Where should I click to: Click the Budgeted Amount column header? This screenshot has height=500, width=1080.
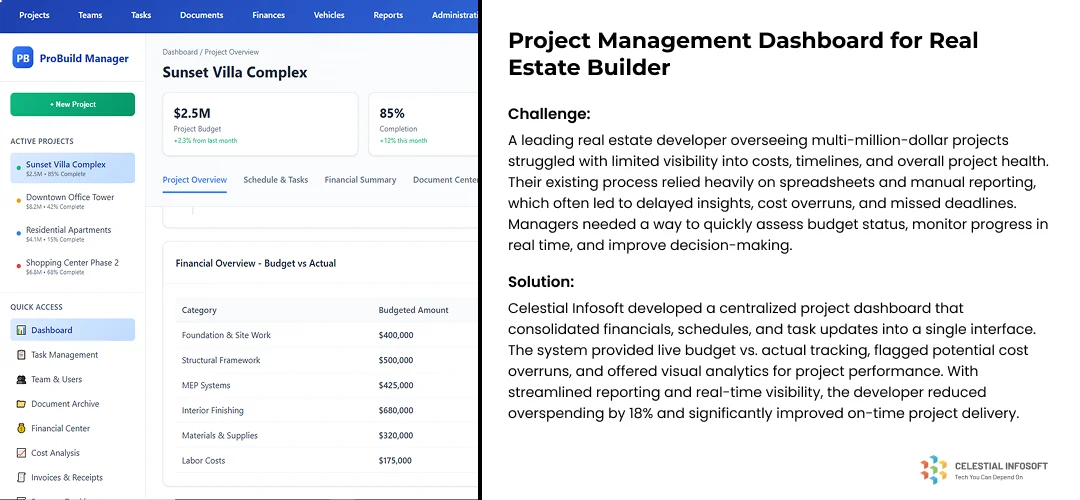[x=413, y=310]
